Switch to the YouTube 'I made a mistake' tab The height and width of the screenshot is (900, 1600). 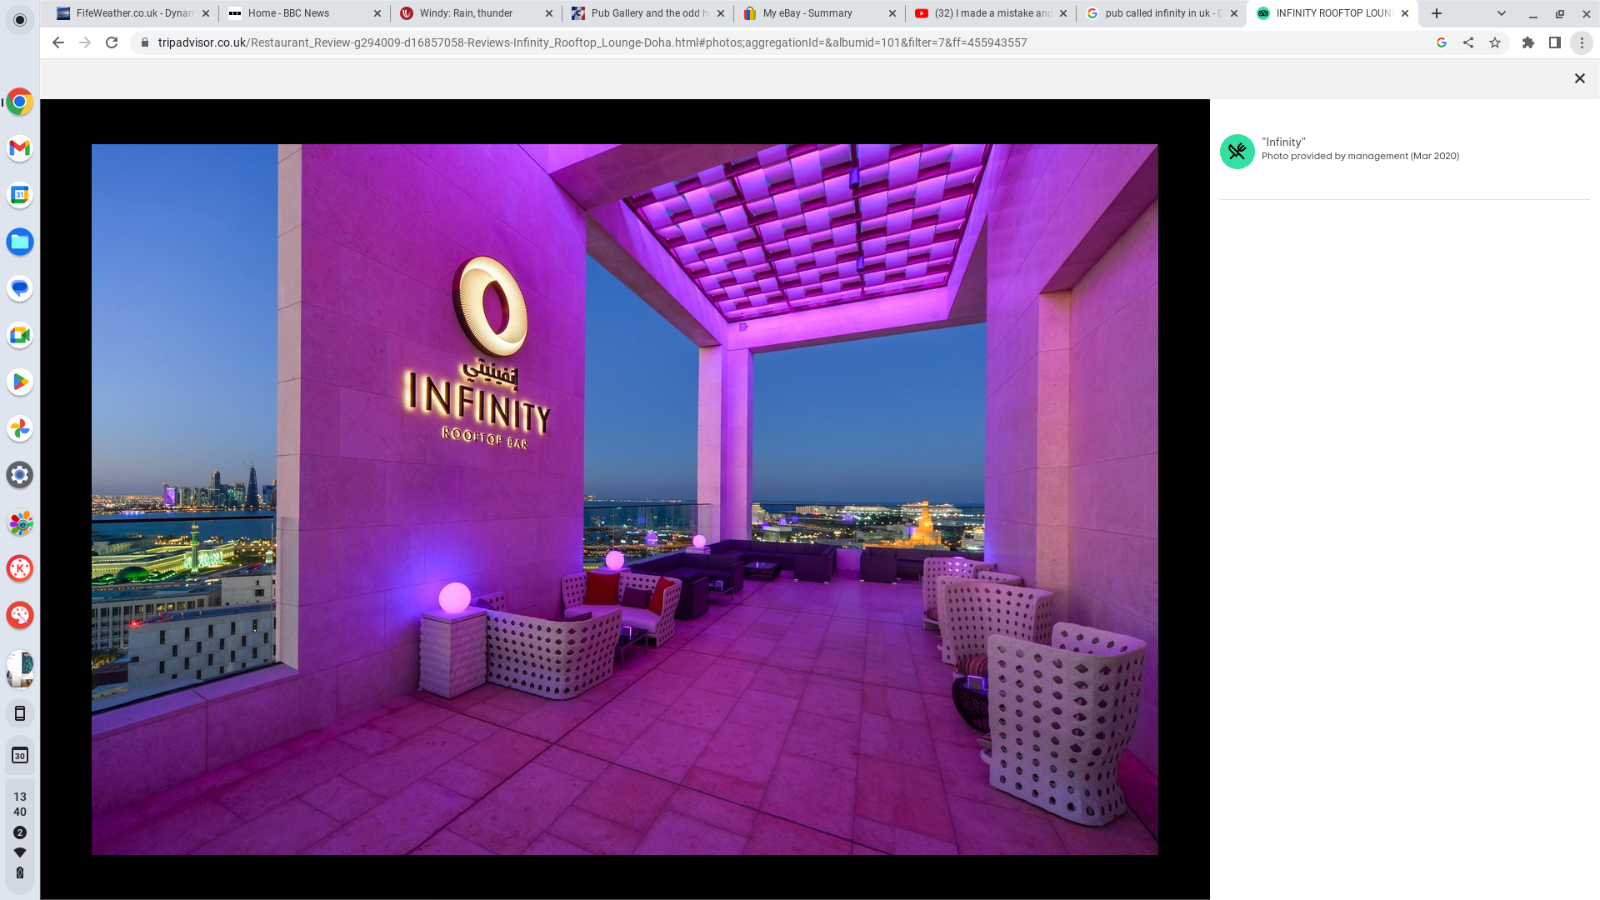(990, 13)
